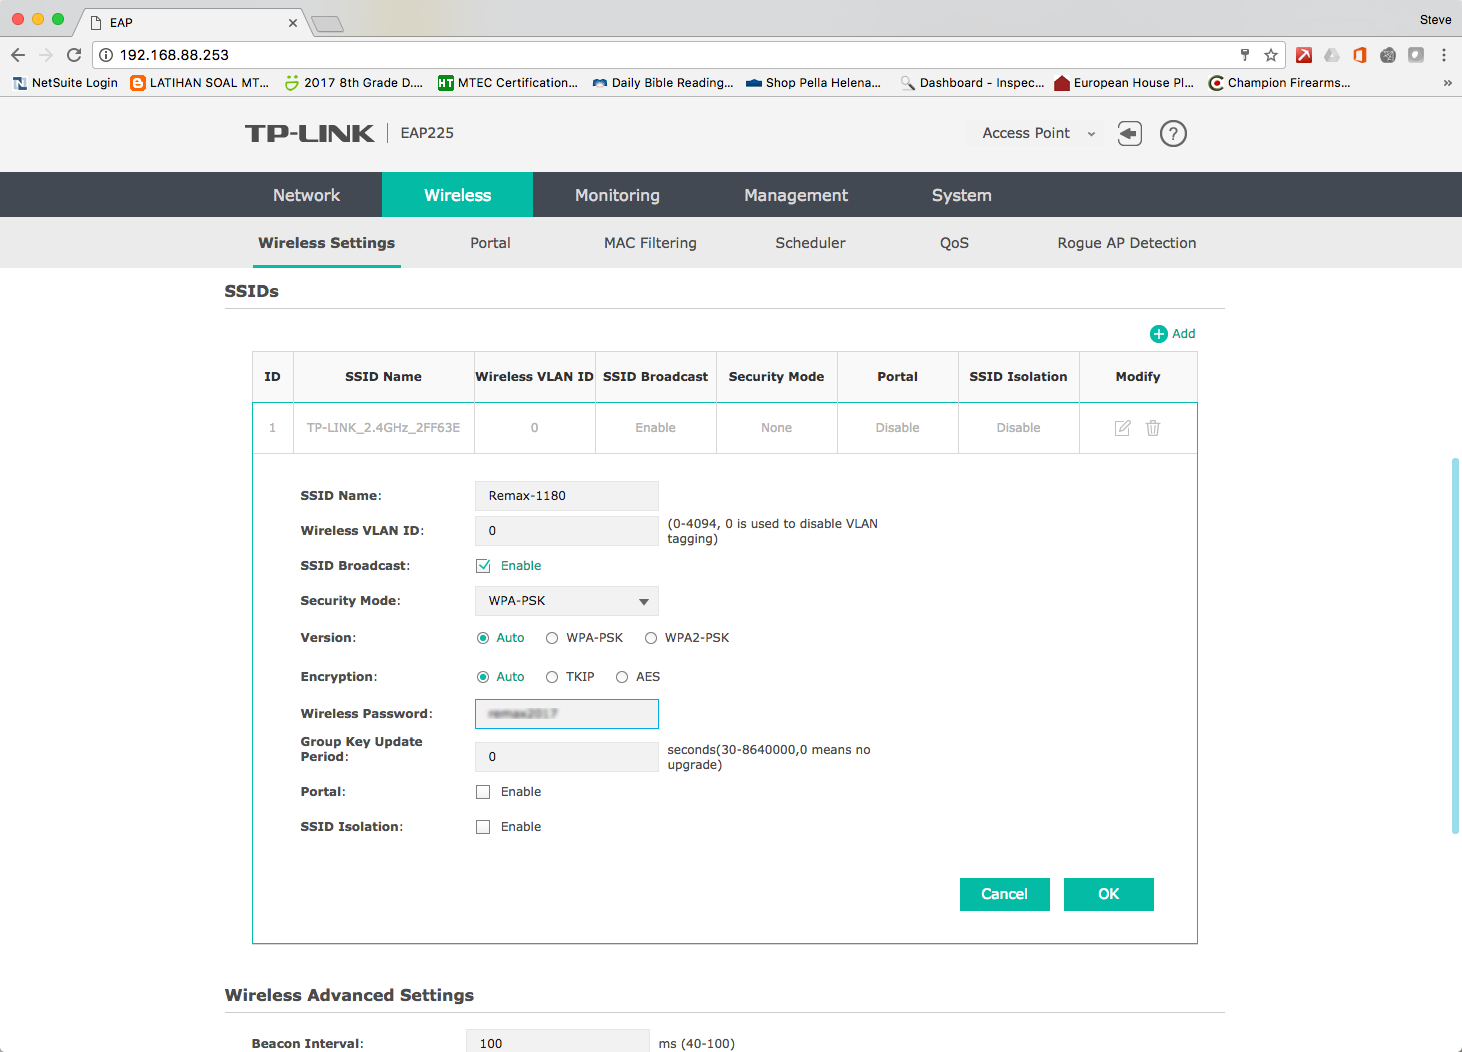Open the Security Mode WPA-PSK dropdown
1462x1052 pixels.
pos(567,601)
